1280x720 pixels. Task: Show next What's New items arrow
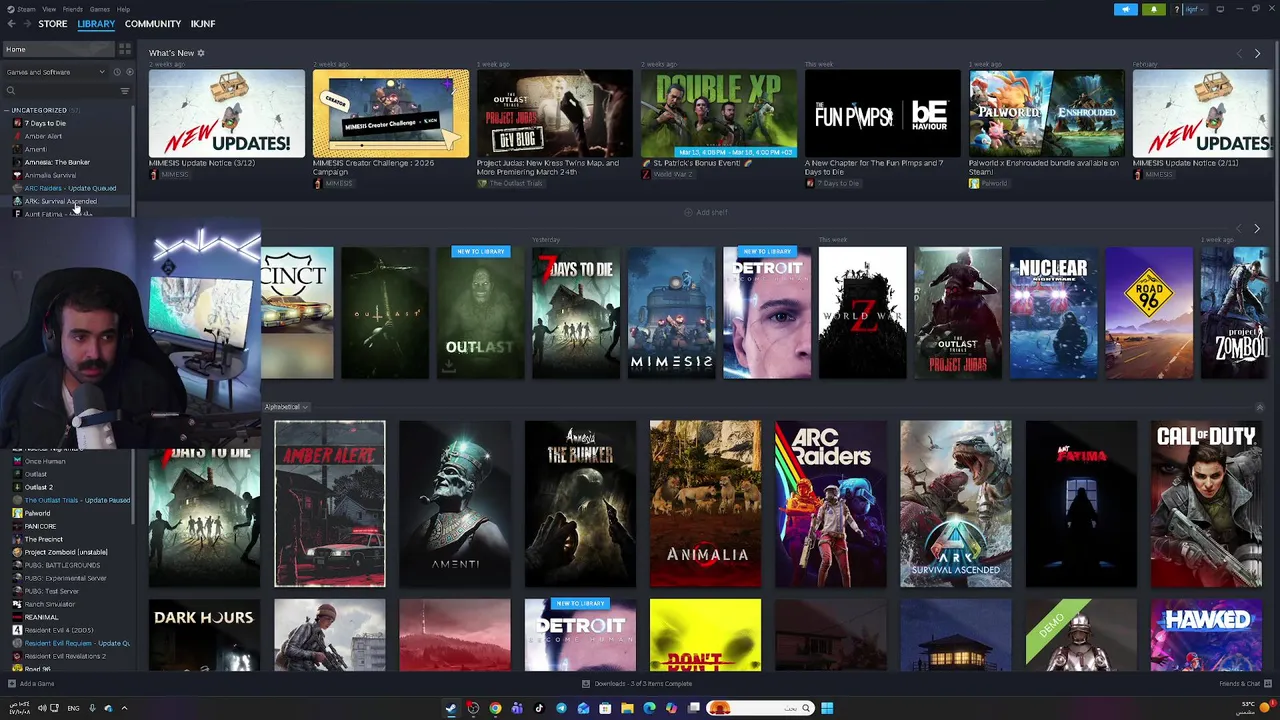tap(1257, 53)
